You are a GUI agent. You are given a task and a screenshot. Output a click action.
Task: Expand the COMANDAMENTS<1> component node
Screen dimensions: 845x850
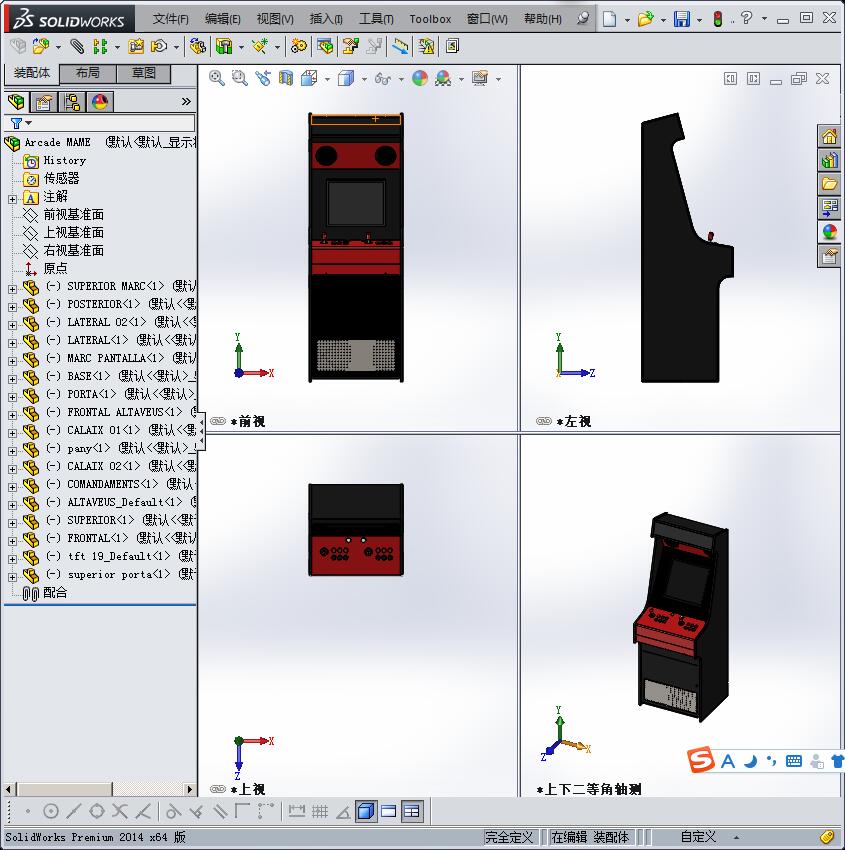pyautogui.click(x=12, y=487)
